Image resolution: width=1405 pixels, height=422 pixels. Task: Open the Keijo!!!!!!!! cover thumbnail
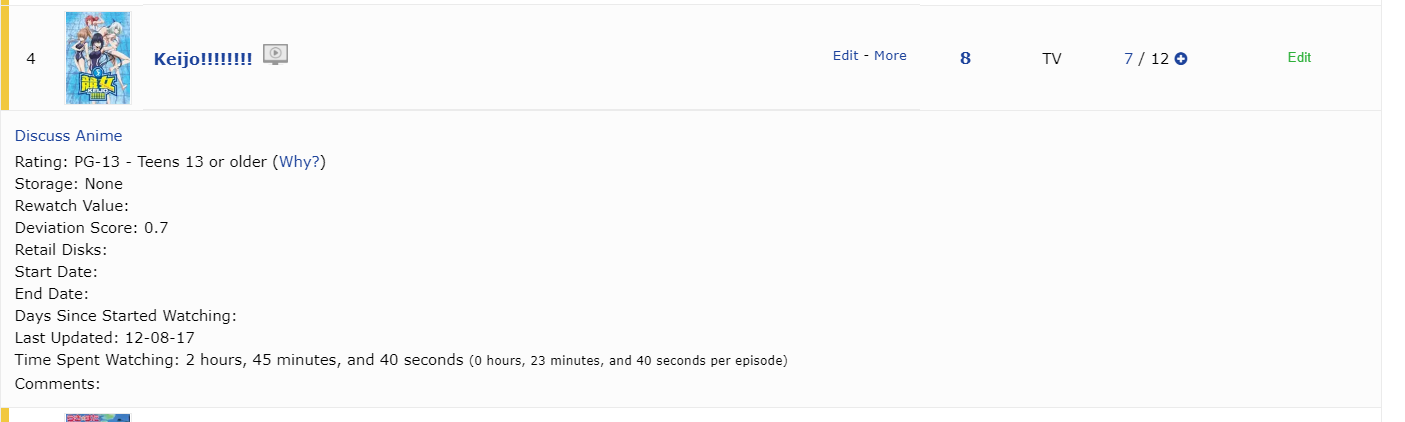point(98,58)
